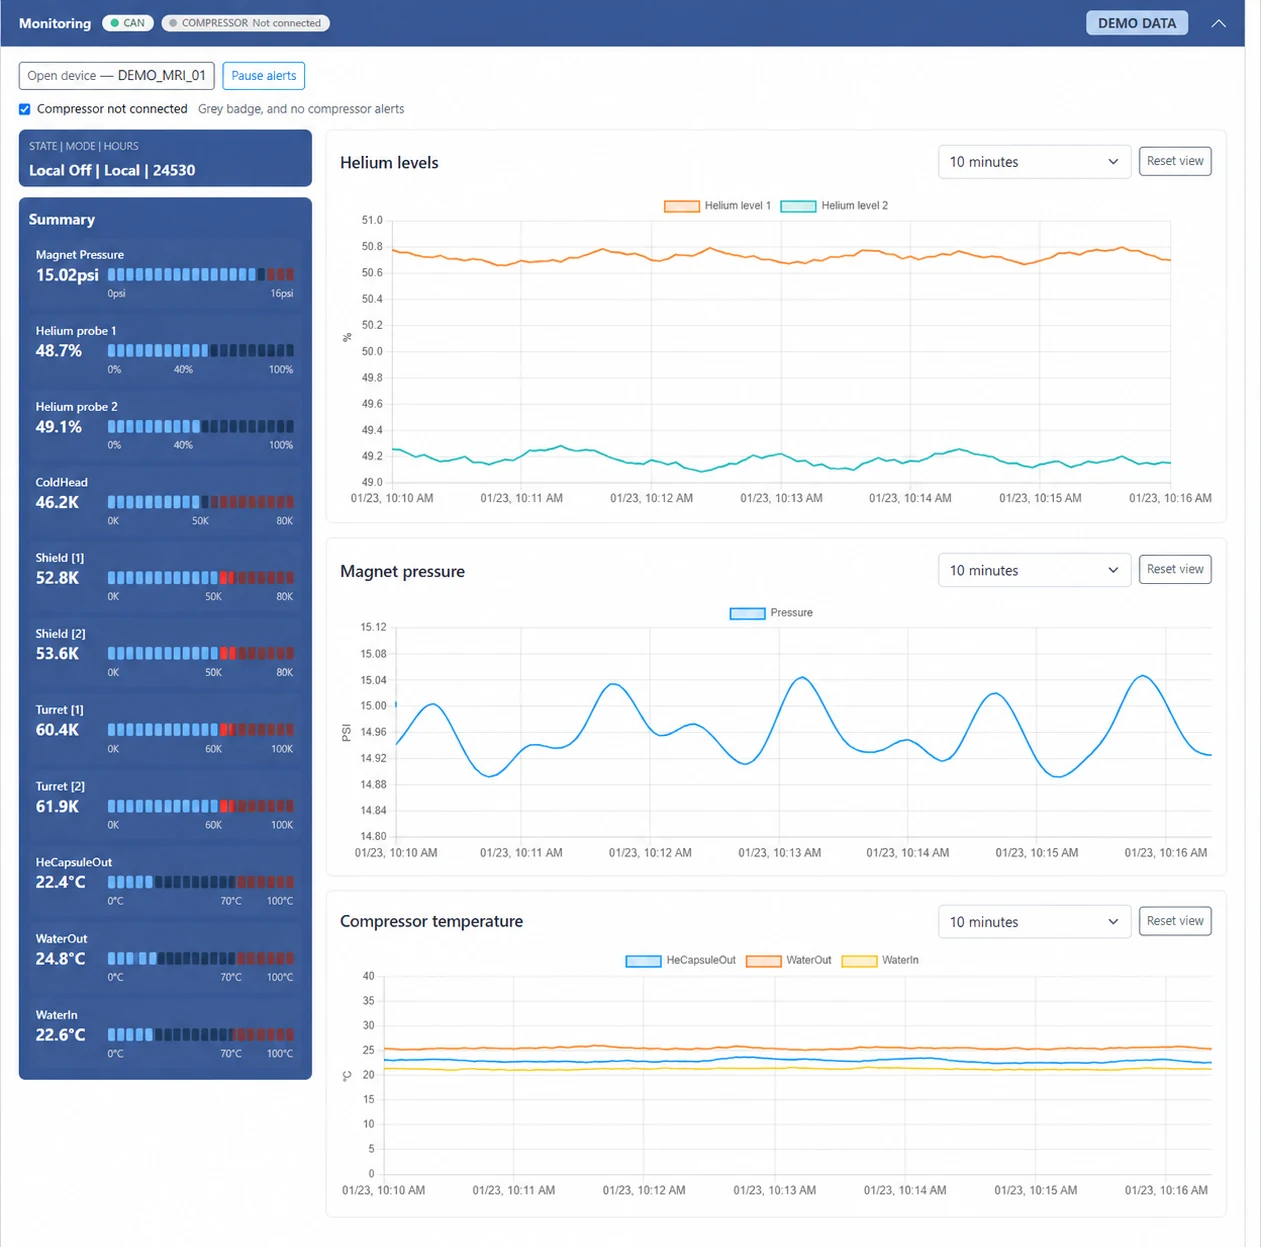The width and height of the screenshot is (1261, 1247).
Task: Click the Turret [2] gauge bar
Action: tap(201, 806)
